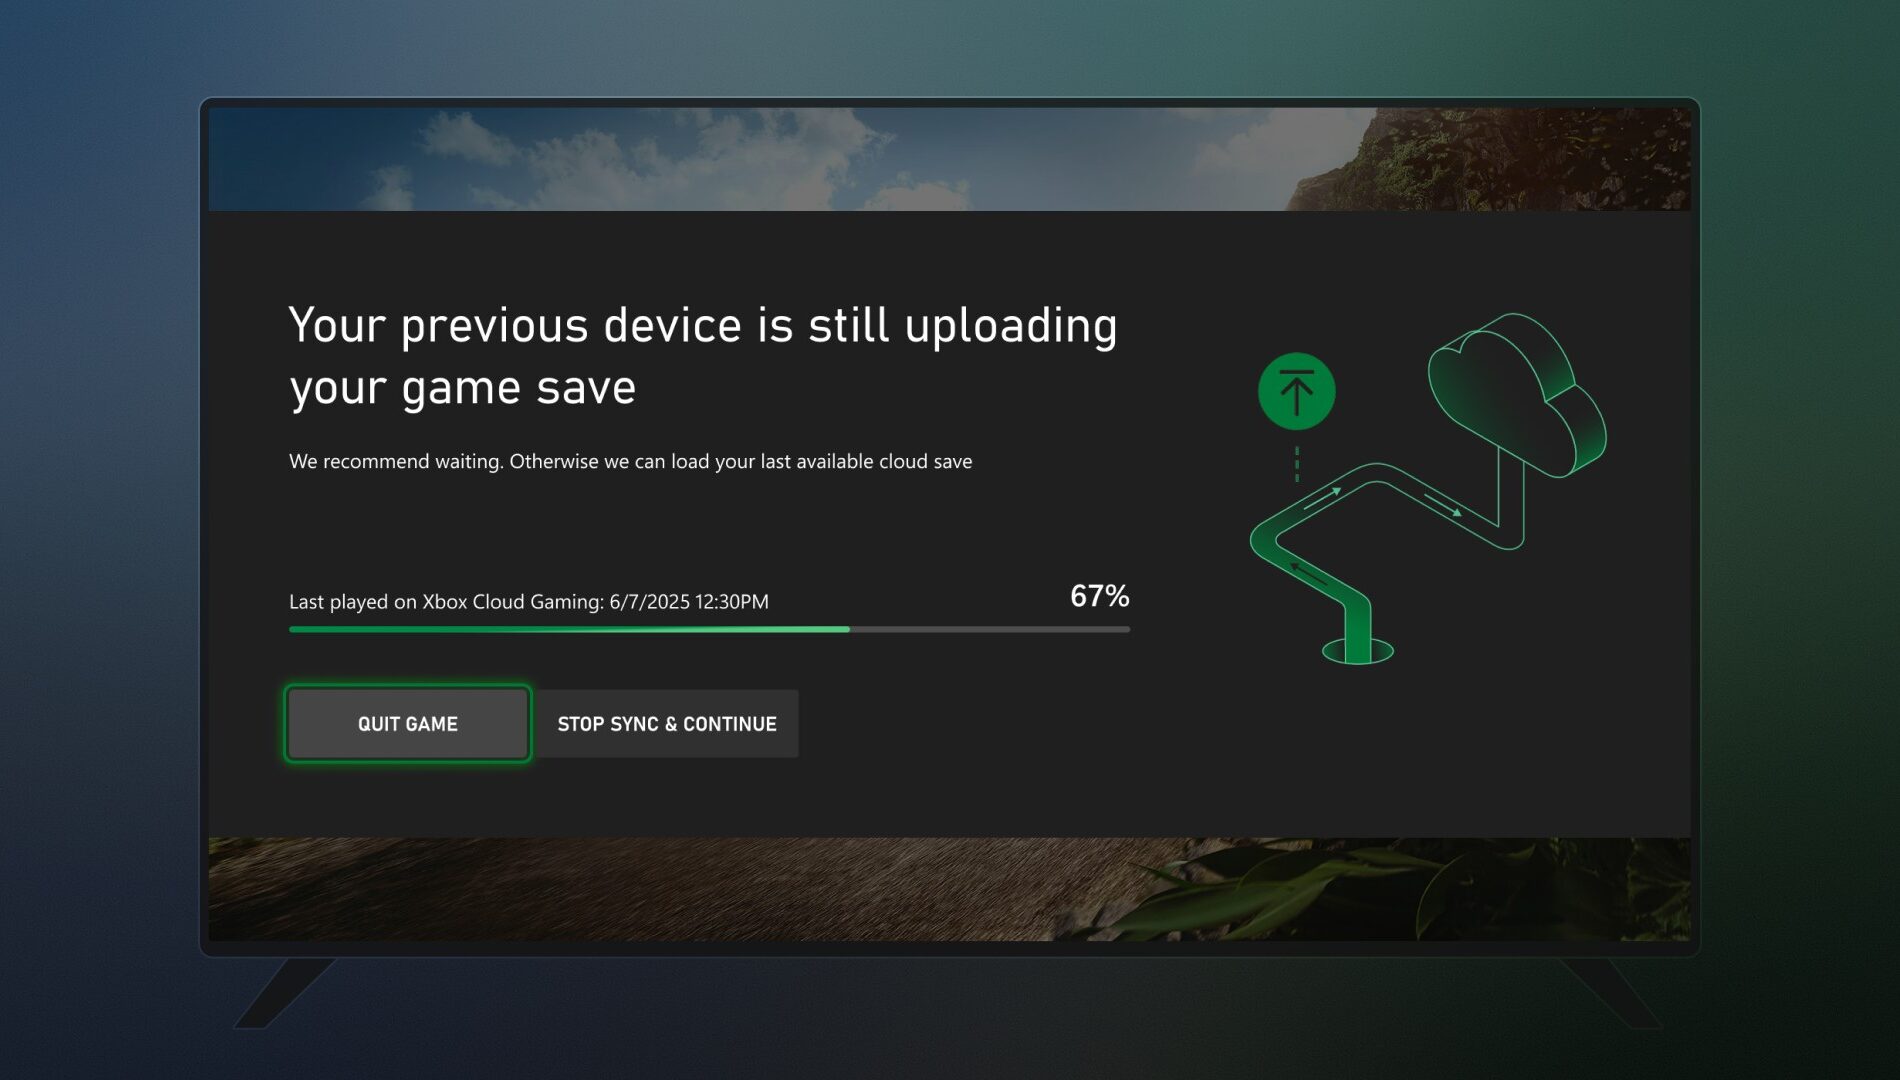The width and height of the screenshot is (1900, 1080).
Task: Click the green upload arrow icon
Action: (1296, 393)
